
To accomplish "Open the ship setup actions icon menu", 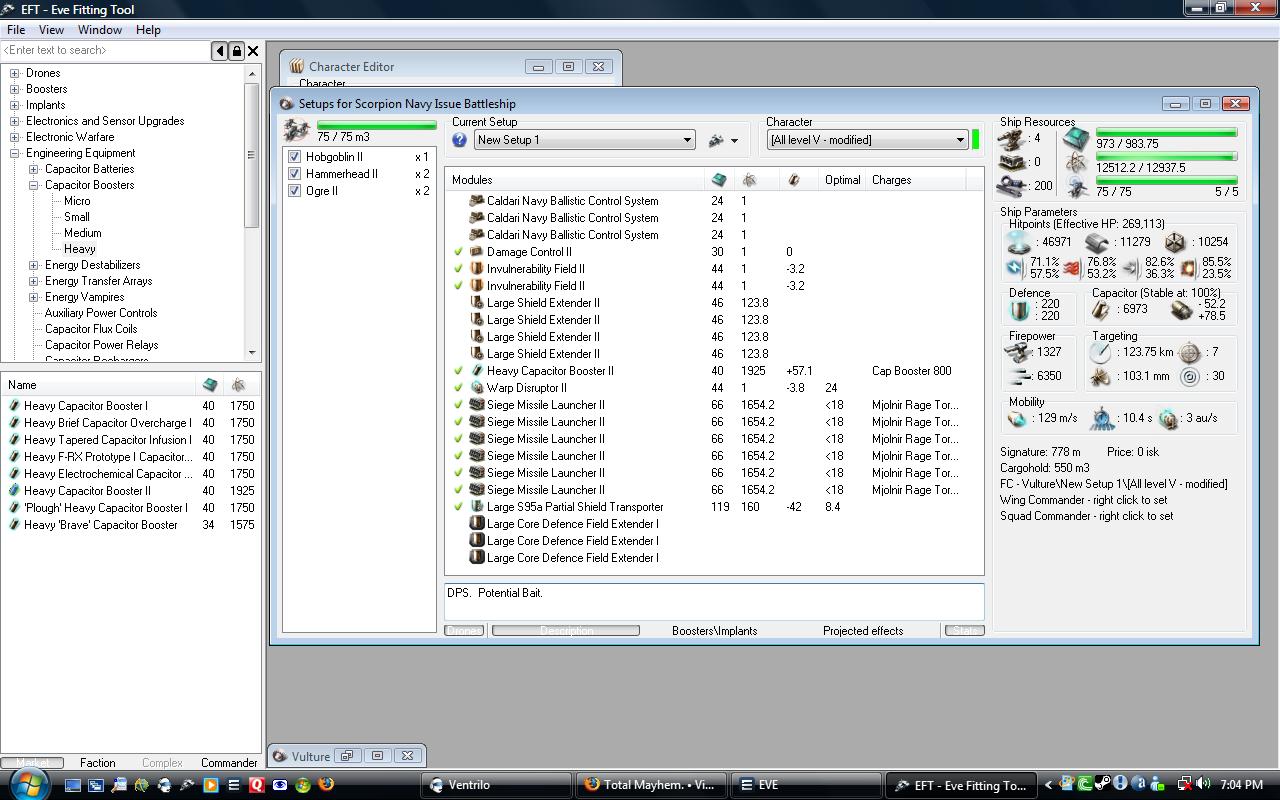I will (x=722, y=141).
